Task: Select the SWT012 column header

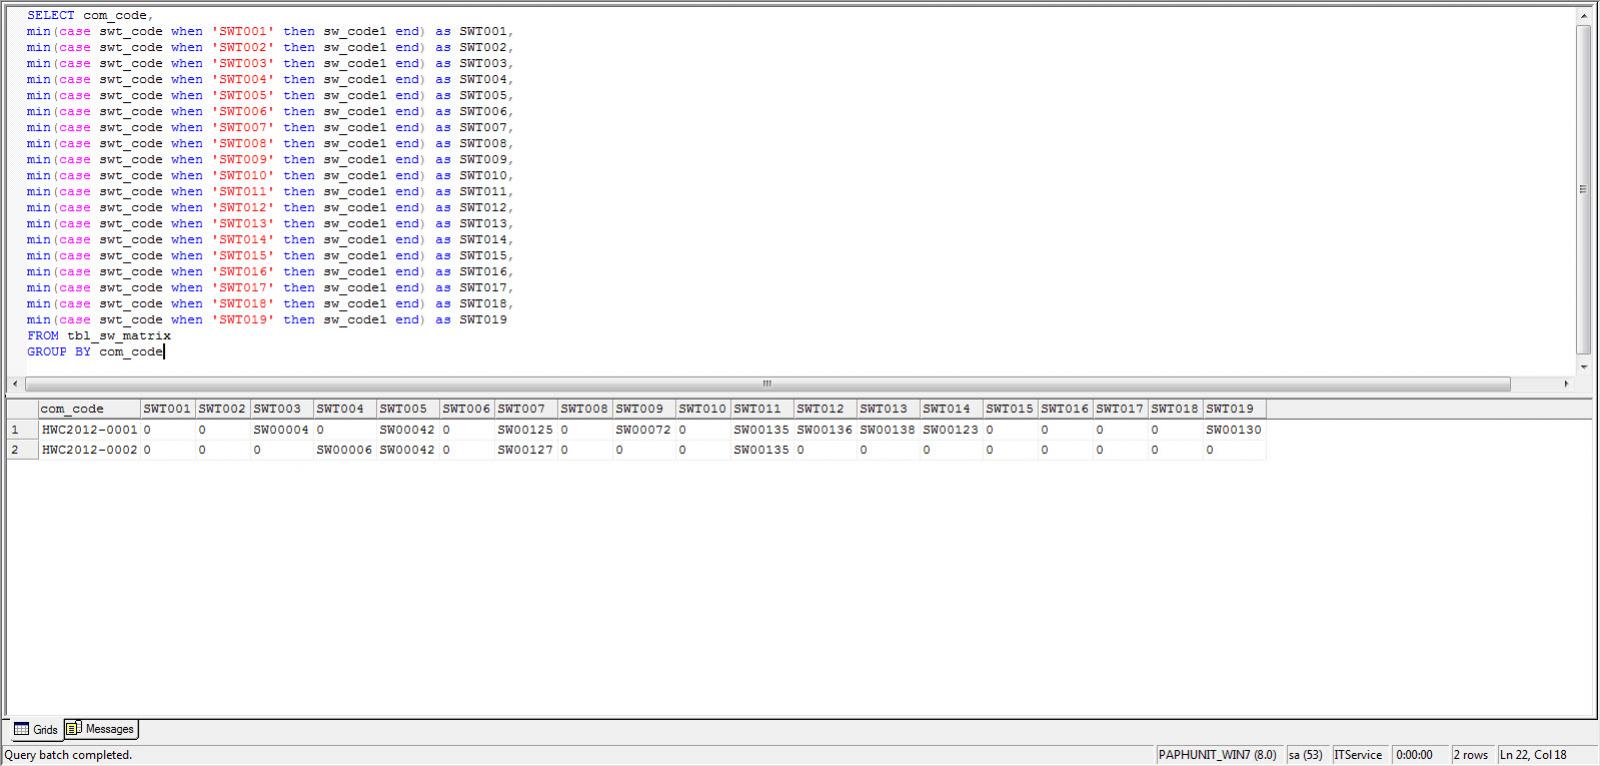Action: click(825, 409)
